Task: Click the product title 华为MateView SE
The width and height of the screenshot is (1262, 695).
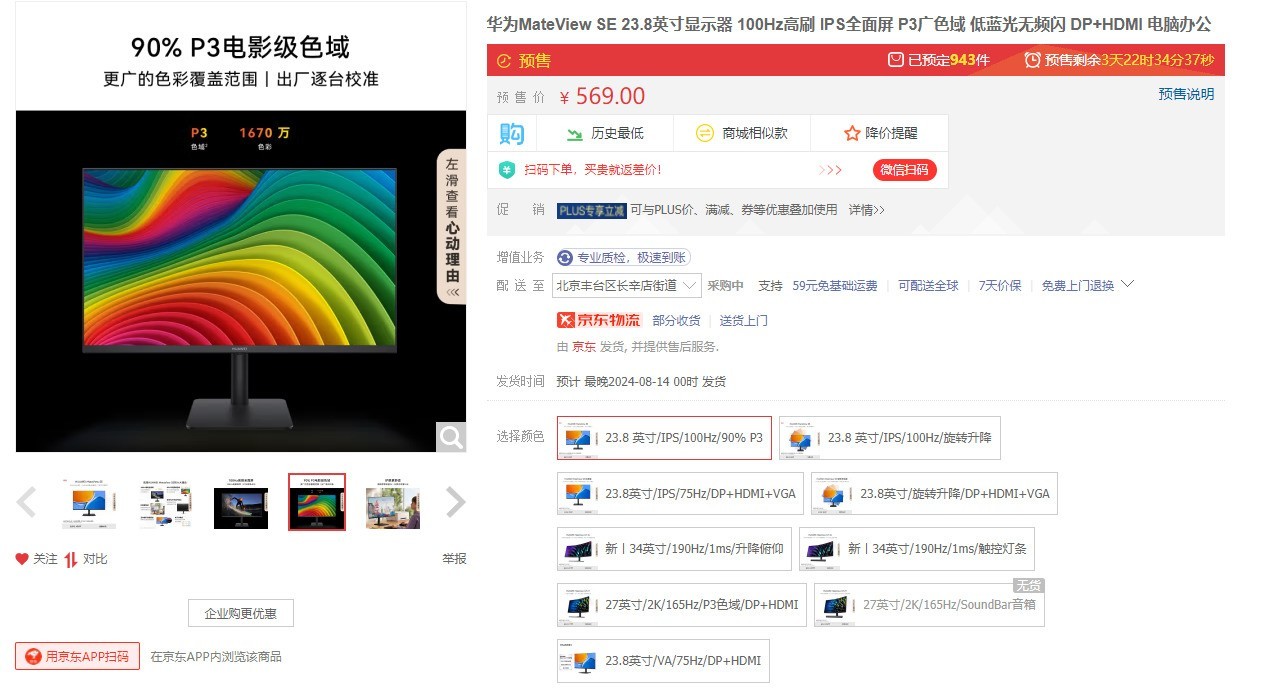Action: click(848, 24)
